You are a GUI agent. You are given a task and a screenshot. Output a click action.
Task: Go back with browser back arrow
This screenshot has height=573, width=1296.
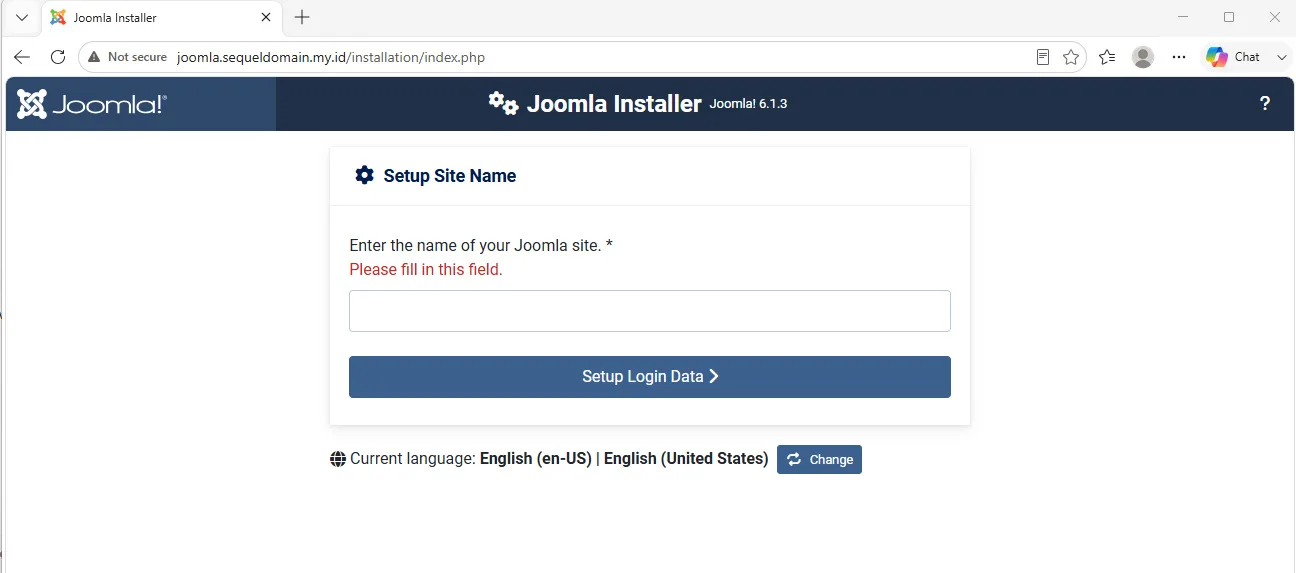click(x=22, y=57)
